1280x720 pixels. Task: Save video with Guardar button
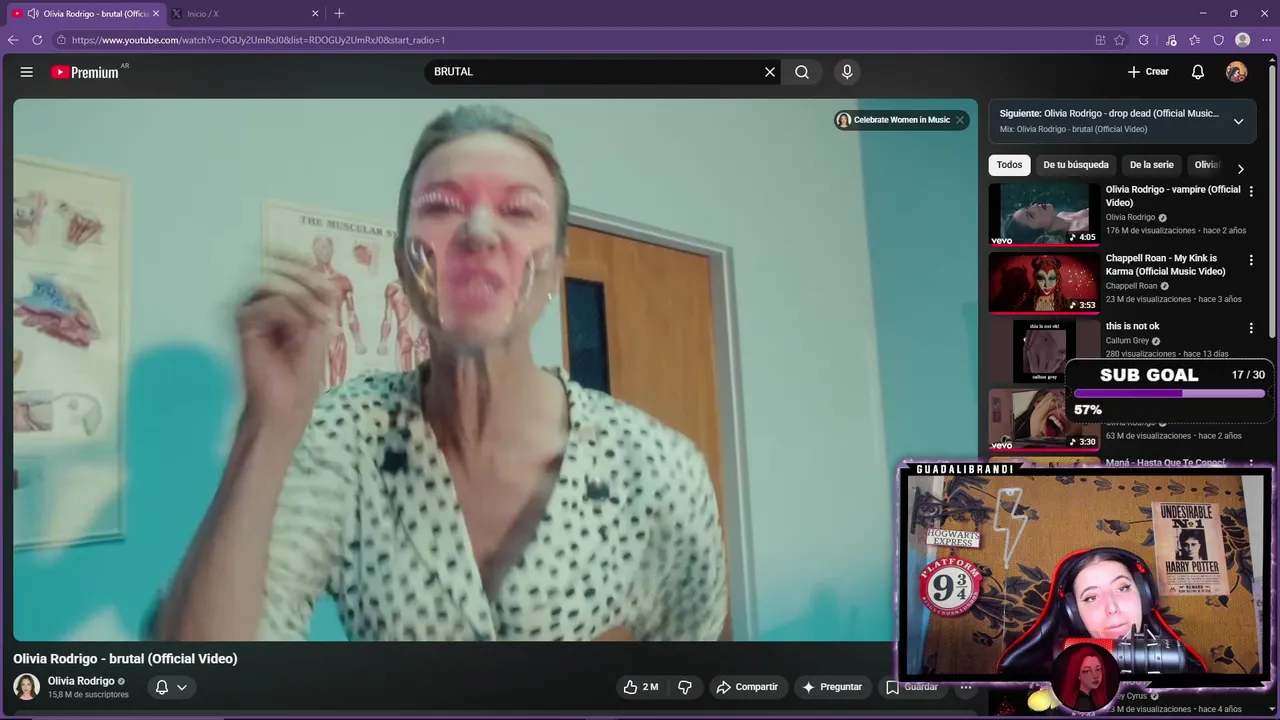click(x=912, y=687)
